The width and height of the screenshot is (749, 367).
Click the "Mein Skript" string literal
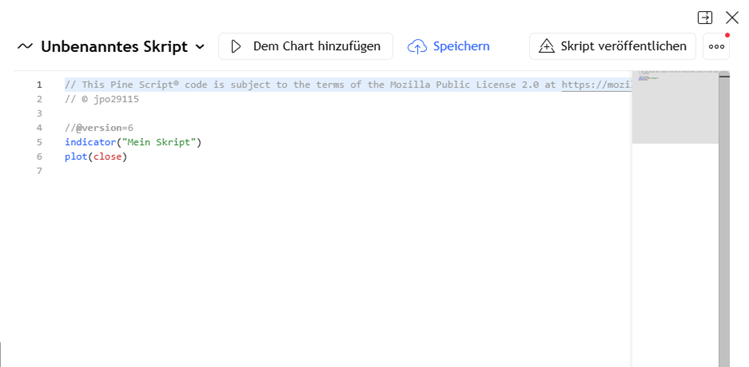tap(159, 142)
